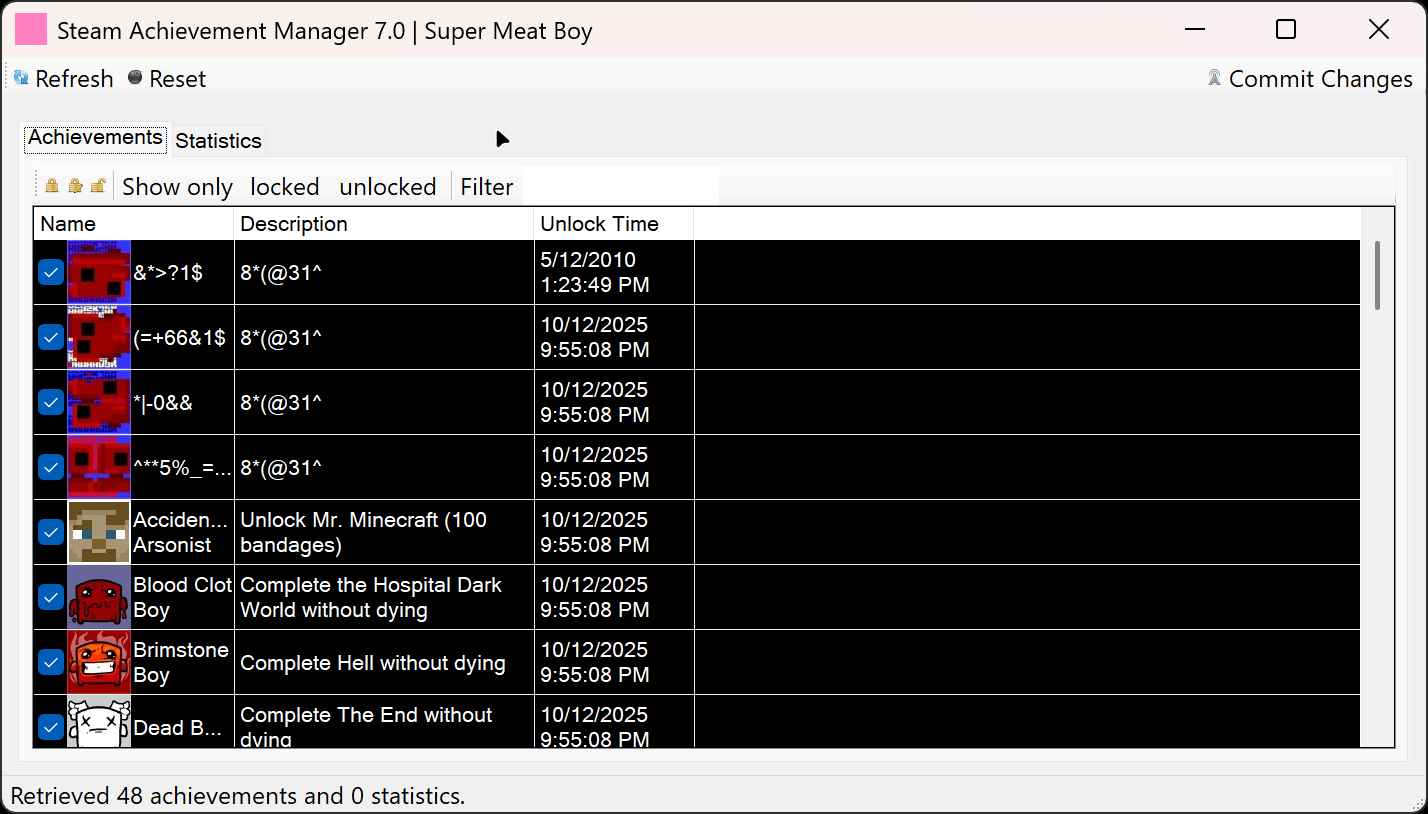Click the Refresh toolbar button

tap(63, 79)
